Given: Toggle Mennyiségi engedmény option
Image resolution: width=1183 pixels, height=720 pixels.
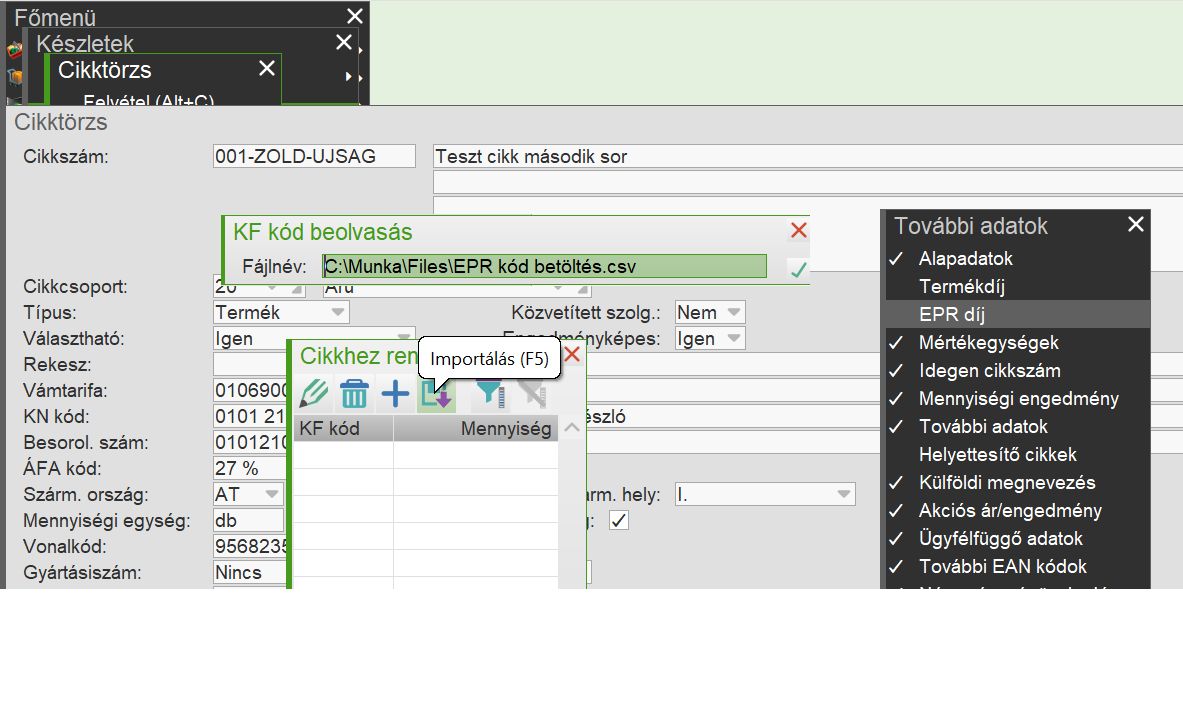Looking at the screenshot, I should tap(1016, 398).
